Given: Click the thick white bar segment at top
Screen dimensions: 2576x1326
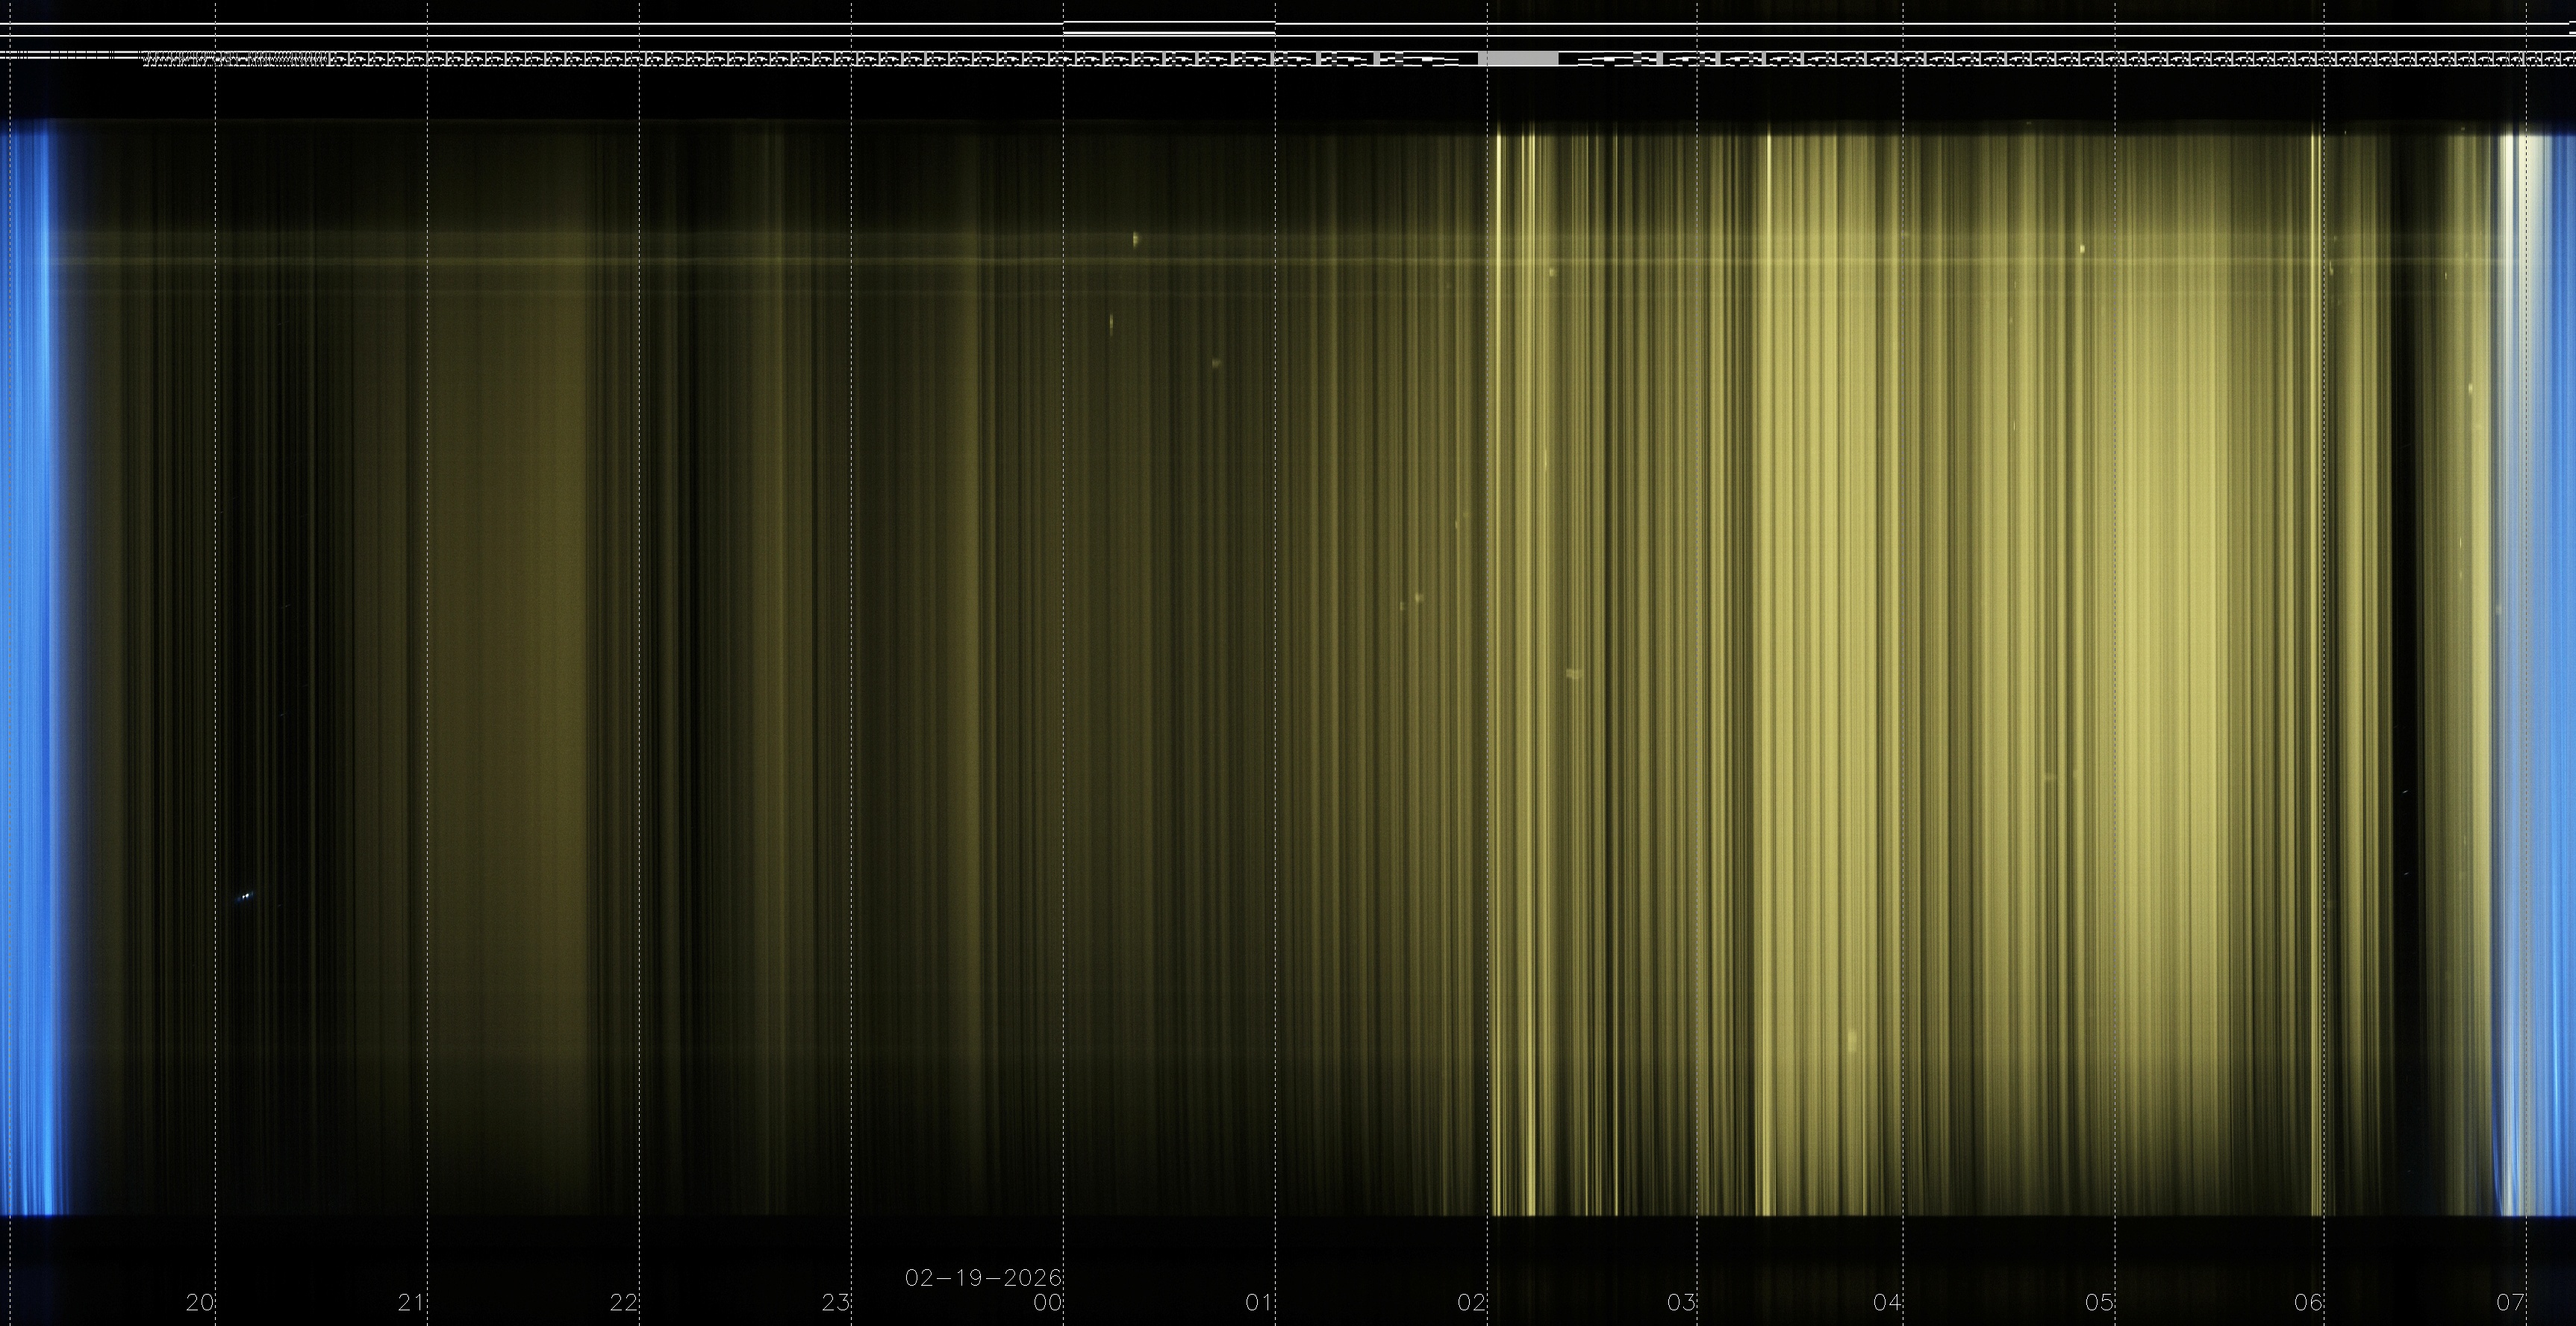Looking at the screenshot, I should (x=1168, y=33).
